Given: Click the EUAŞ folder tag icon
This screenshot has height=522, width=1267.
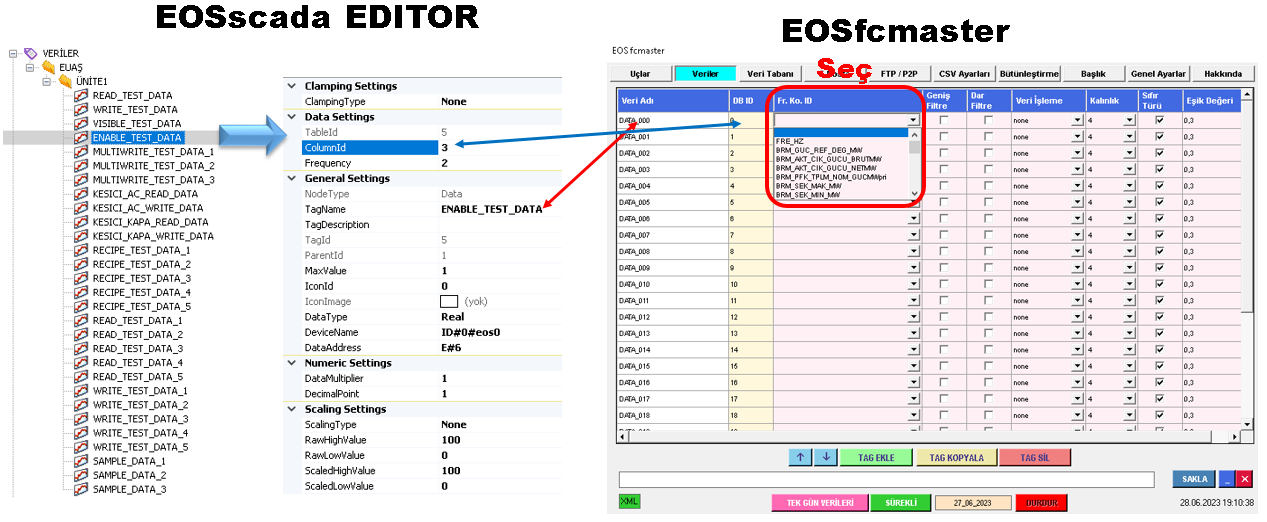Looking at the screenshot, I should 48,67.
